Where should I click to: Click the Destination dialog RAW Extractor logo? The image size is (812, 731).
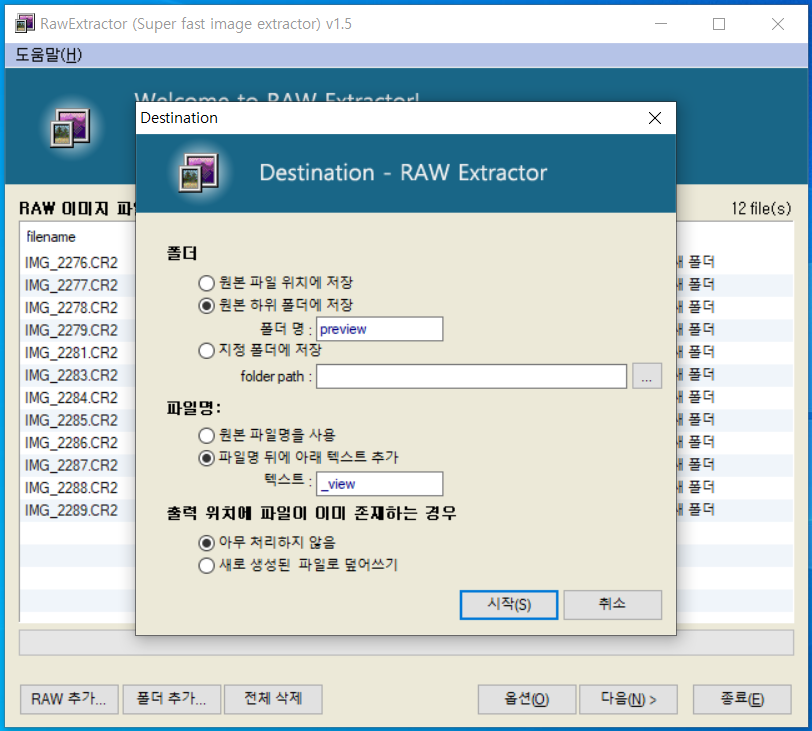point(199,173)
